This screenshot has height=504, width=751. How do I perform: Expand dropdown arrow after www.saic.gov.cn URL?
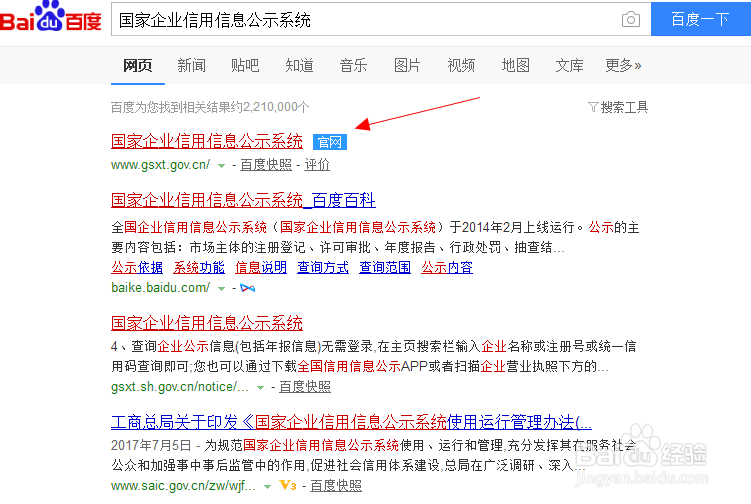(267, 487)
